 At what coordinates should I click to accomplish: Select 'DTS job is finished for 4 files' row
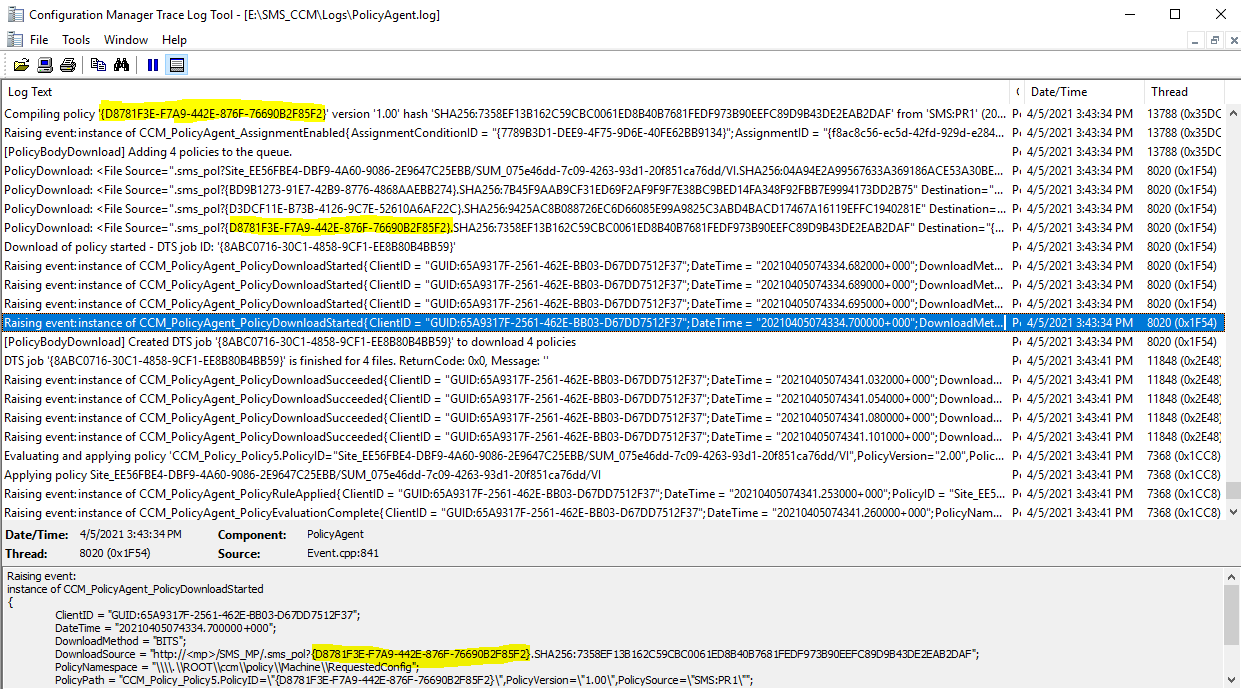(x=612, y=361)
